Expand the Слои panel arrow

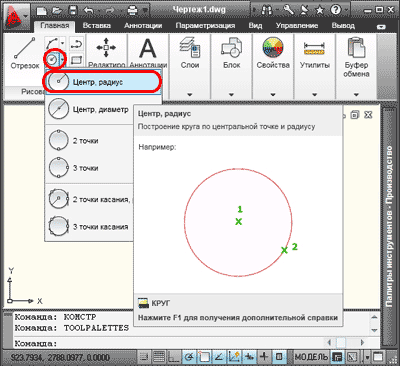tap(190, 95)
